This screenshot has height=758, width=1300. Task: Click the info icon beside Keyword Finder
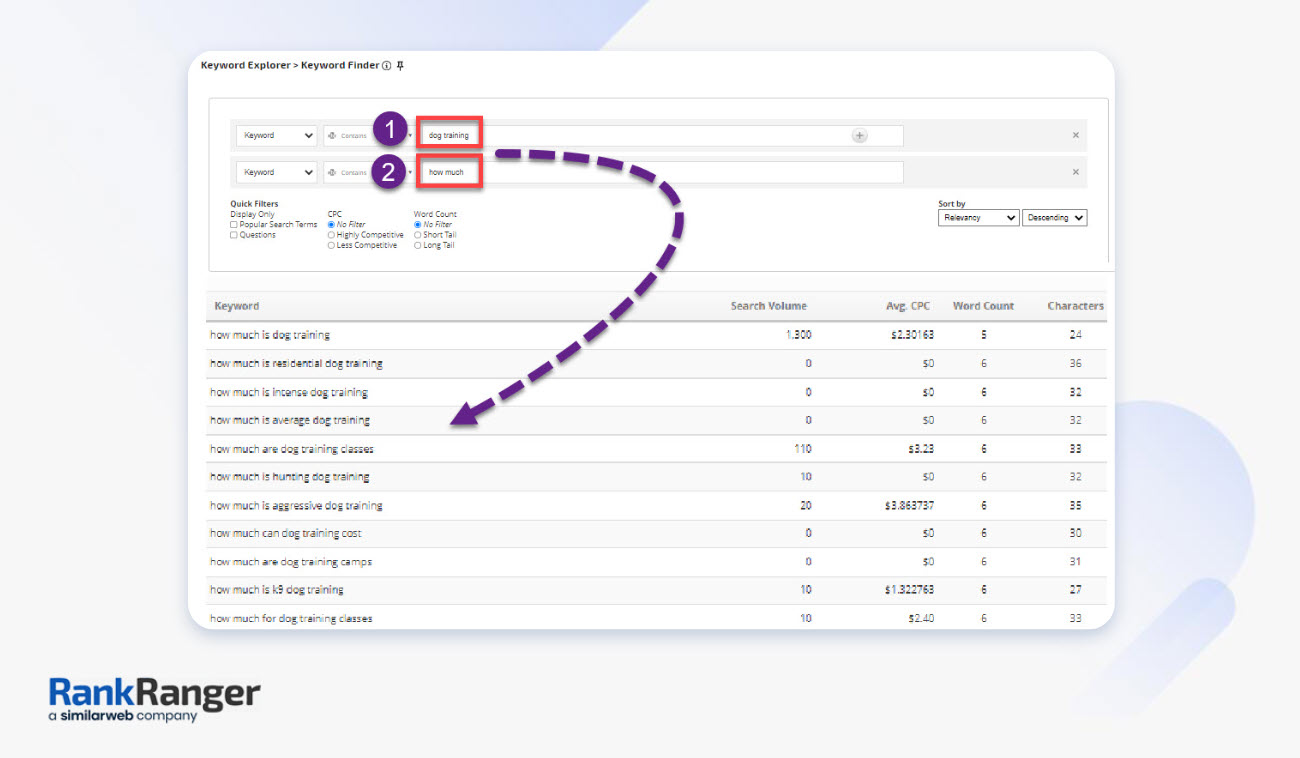pos(387,66)
